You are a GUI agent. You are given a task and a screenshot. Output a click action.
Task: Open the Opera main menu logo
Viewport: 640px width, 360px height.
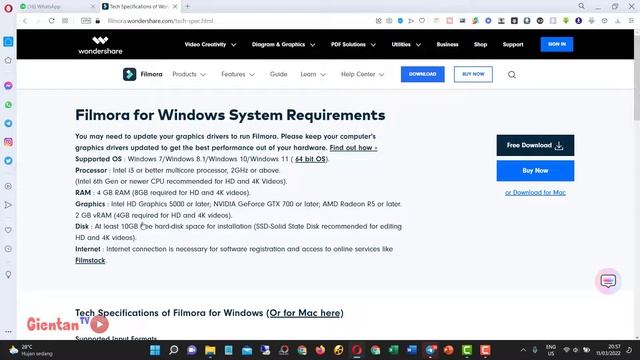(x=8, y=8)
